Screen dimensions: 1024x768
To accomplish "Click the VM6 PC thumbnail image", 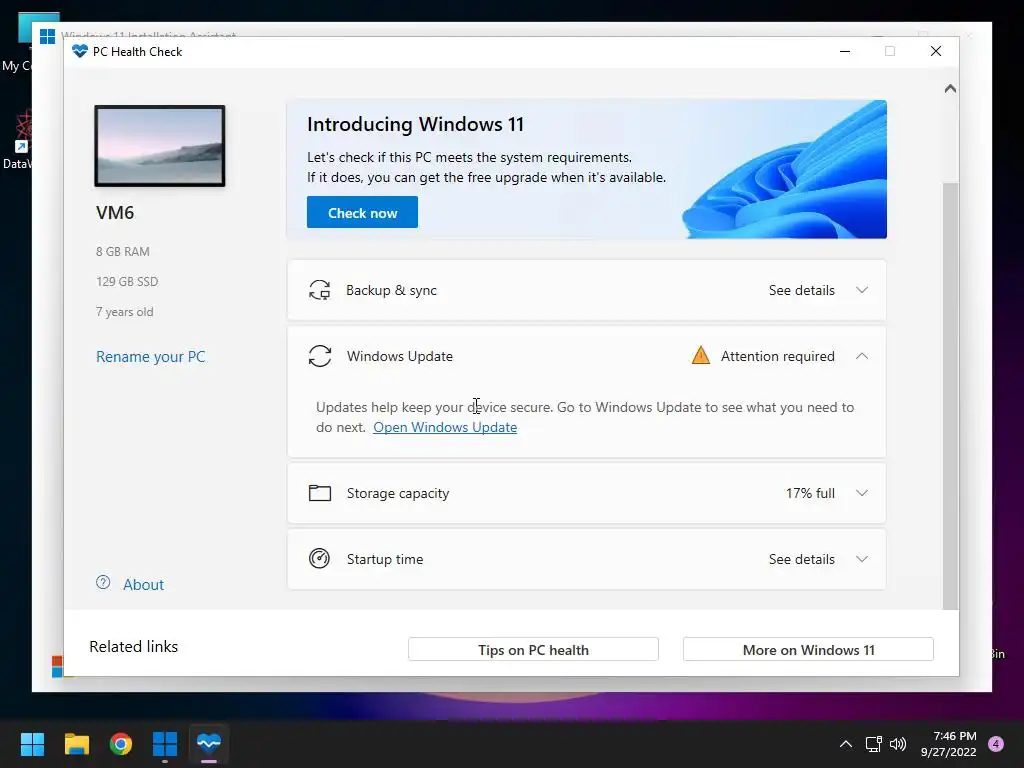I will point(160,146).
